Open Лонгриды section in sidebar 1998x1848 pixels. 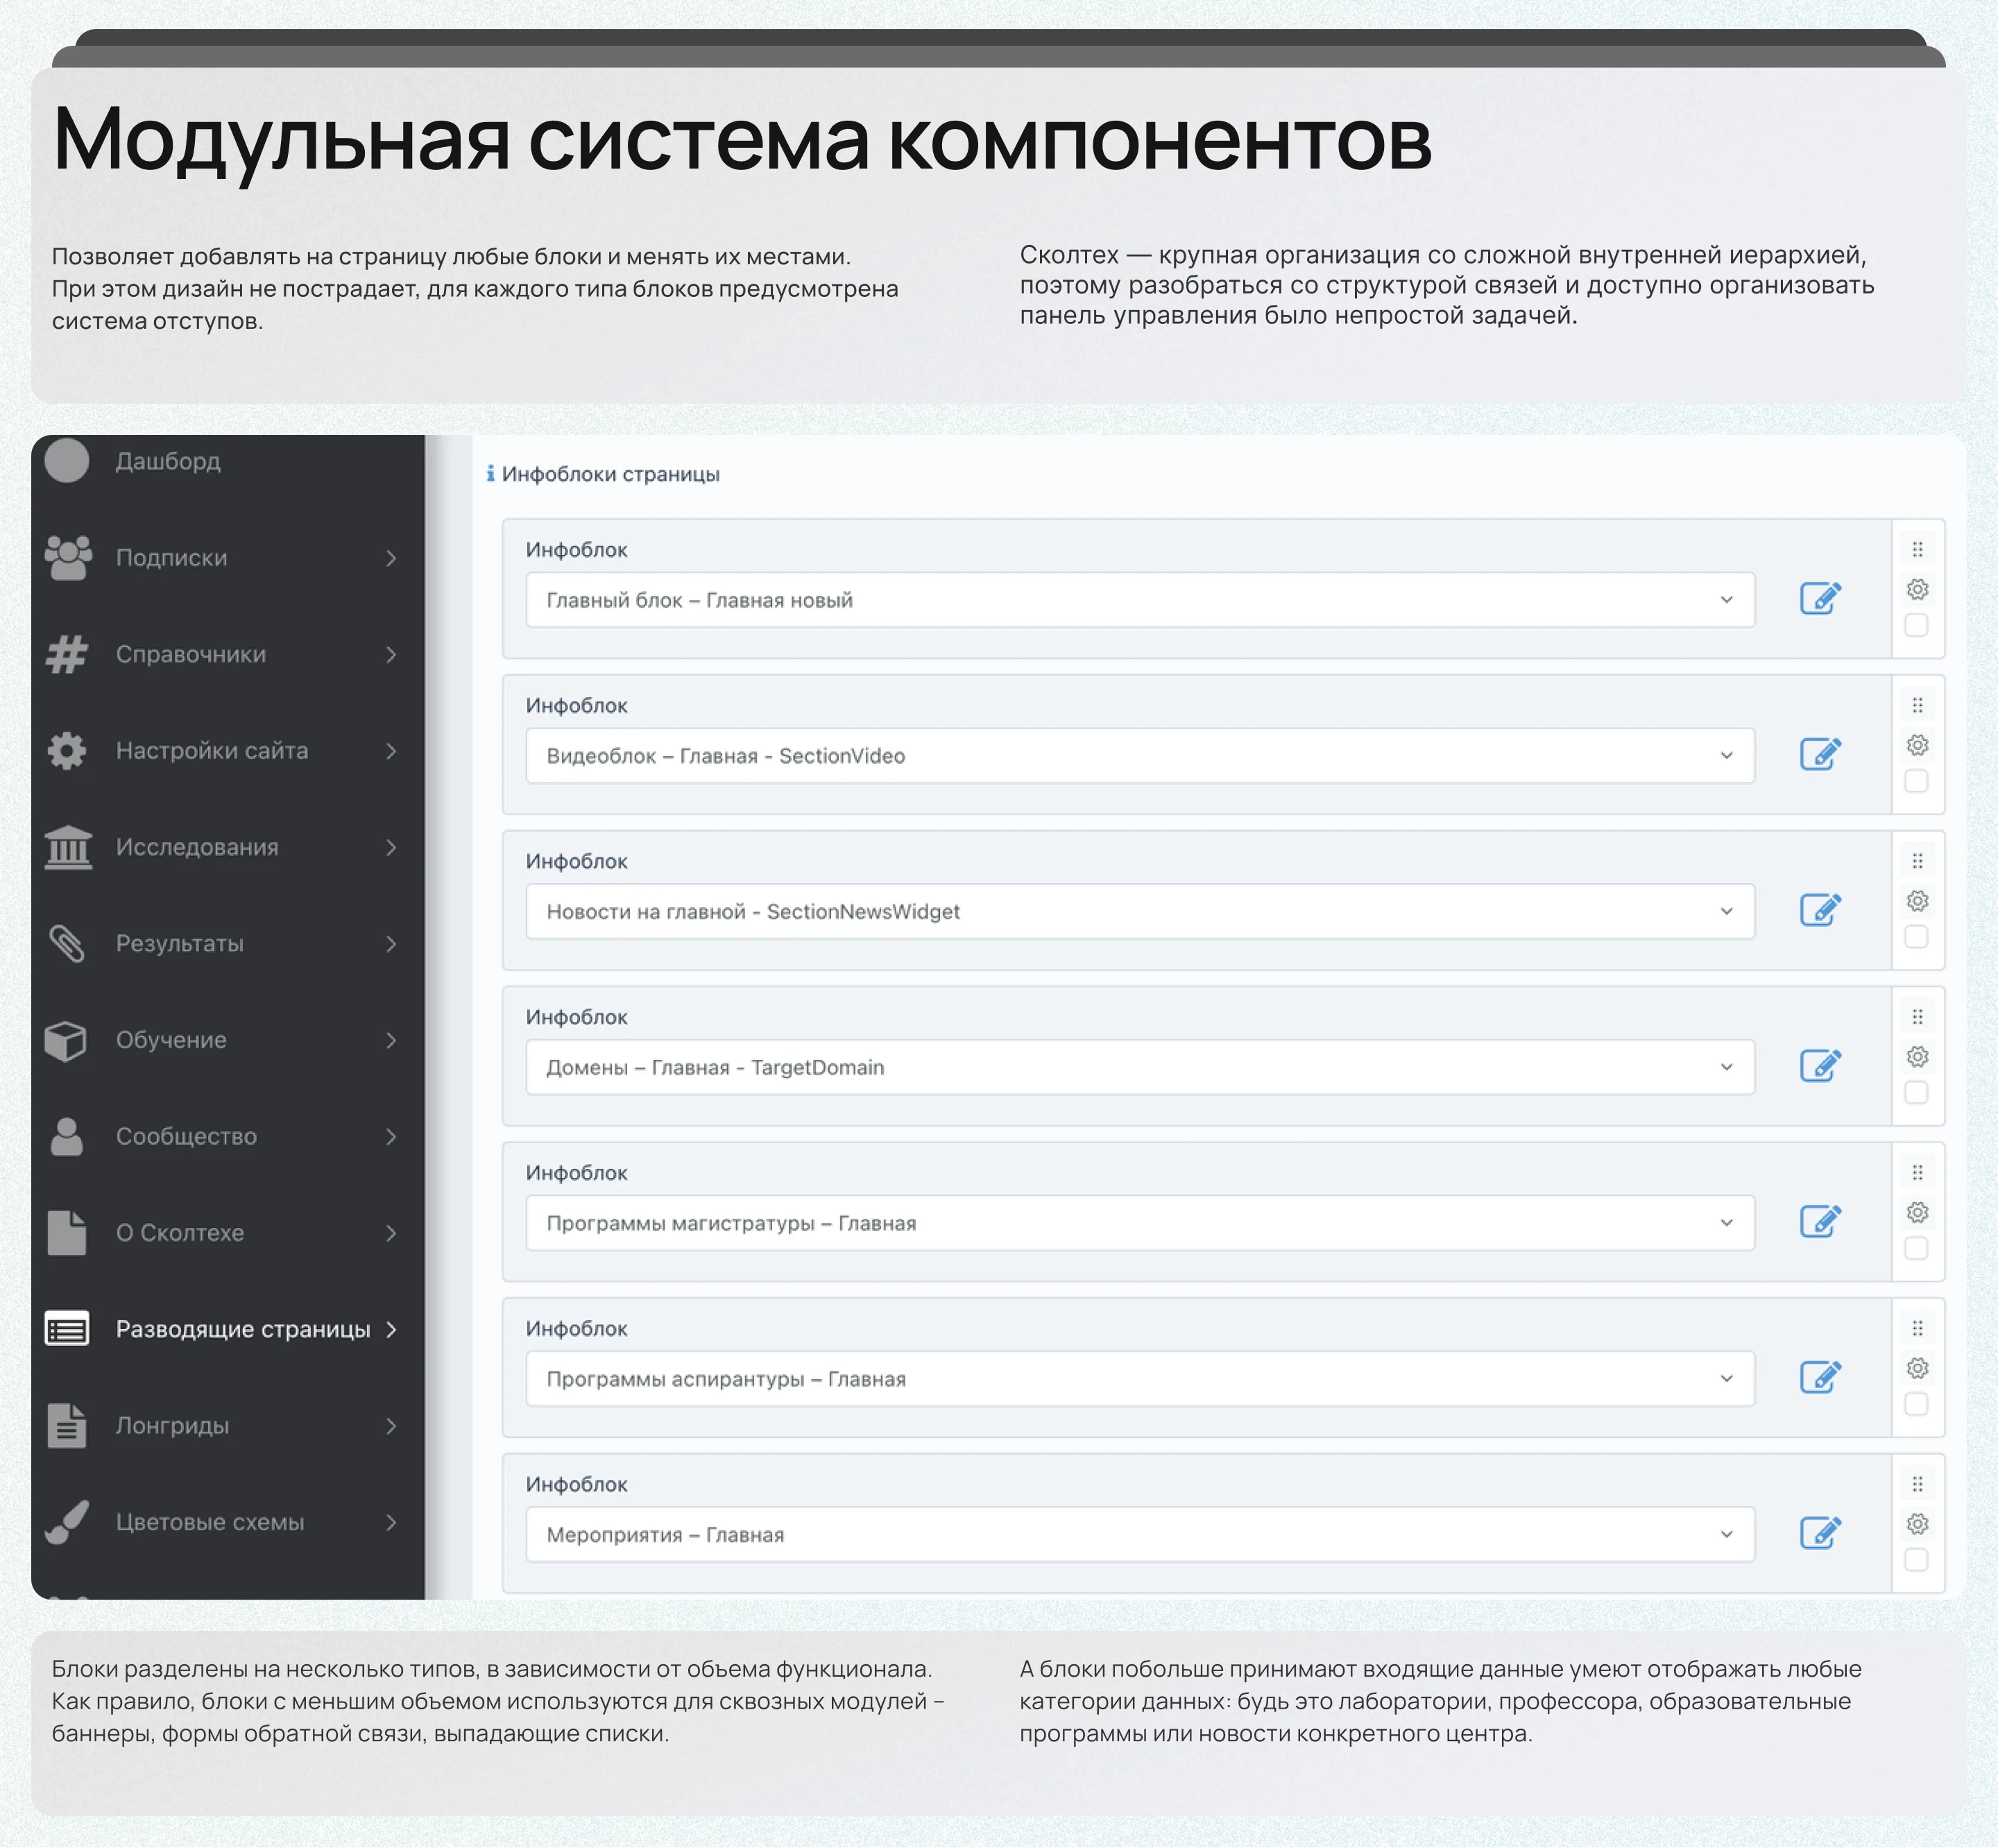pyautogui.click(x=172, y=1426)
